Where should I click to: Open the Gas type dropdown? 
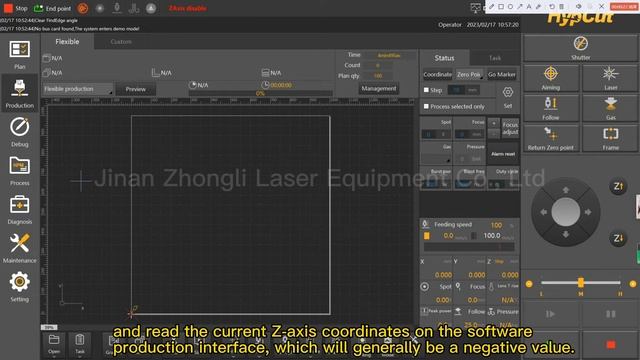(x=436, y=159)
